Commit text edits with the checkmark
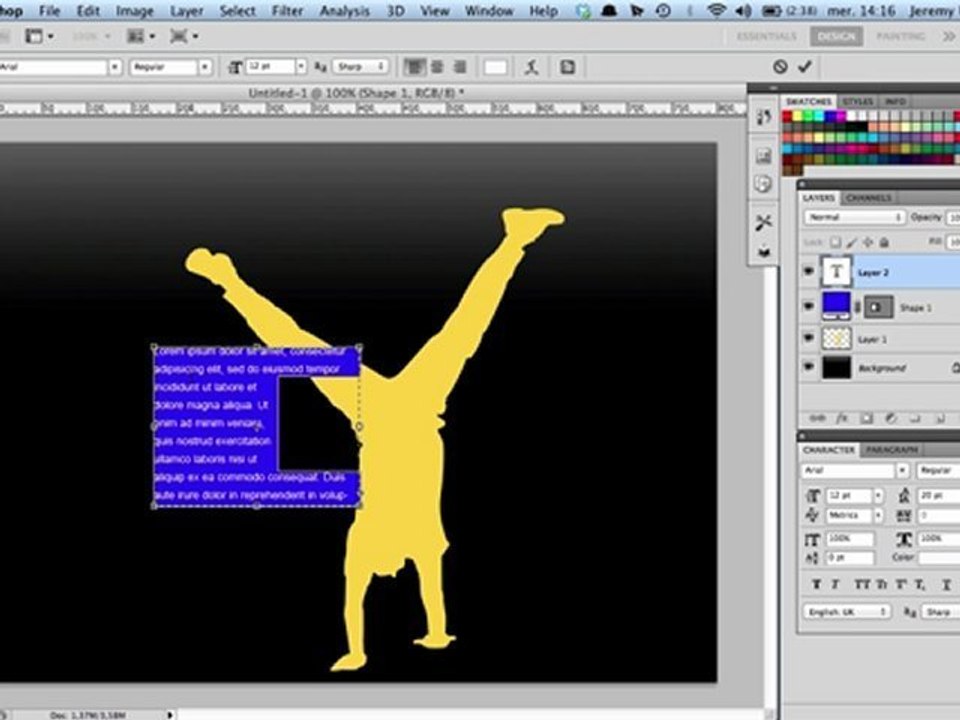 coord(804,66)
